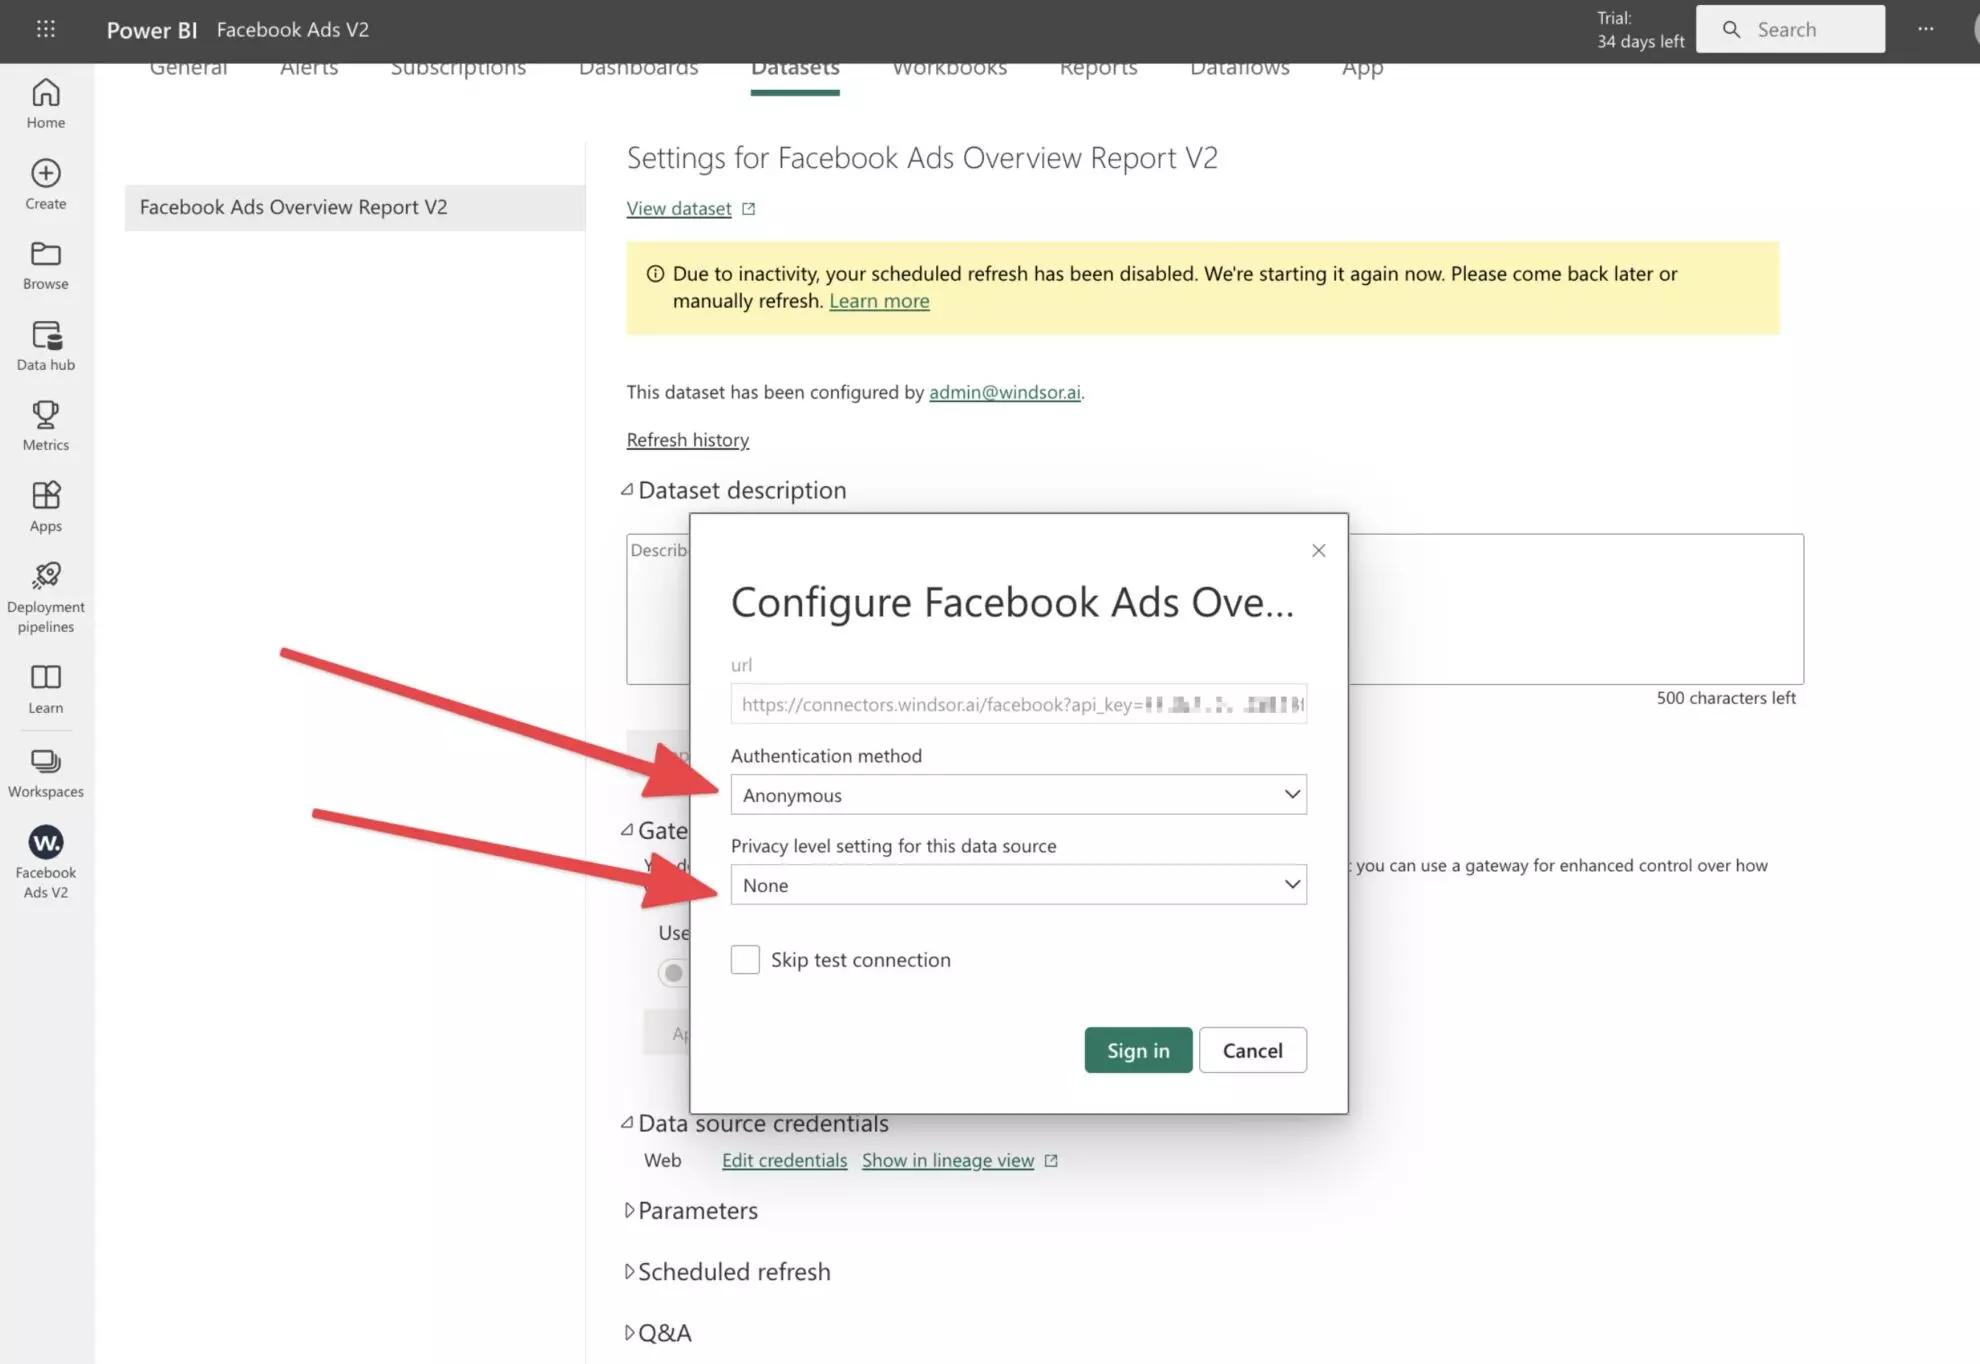Viewport: 1980px width, 1364px height.
Task: Switch to Workbooks tab
Action: point(949,70)
